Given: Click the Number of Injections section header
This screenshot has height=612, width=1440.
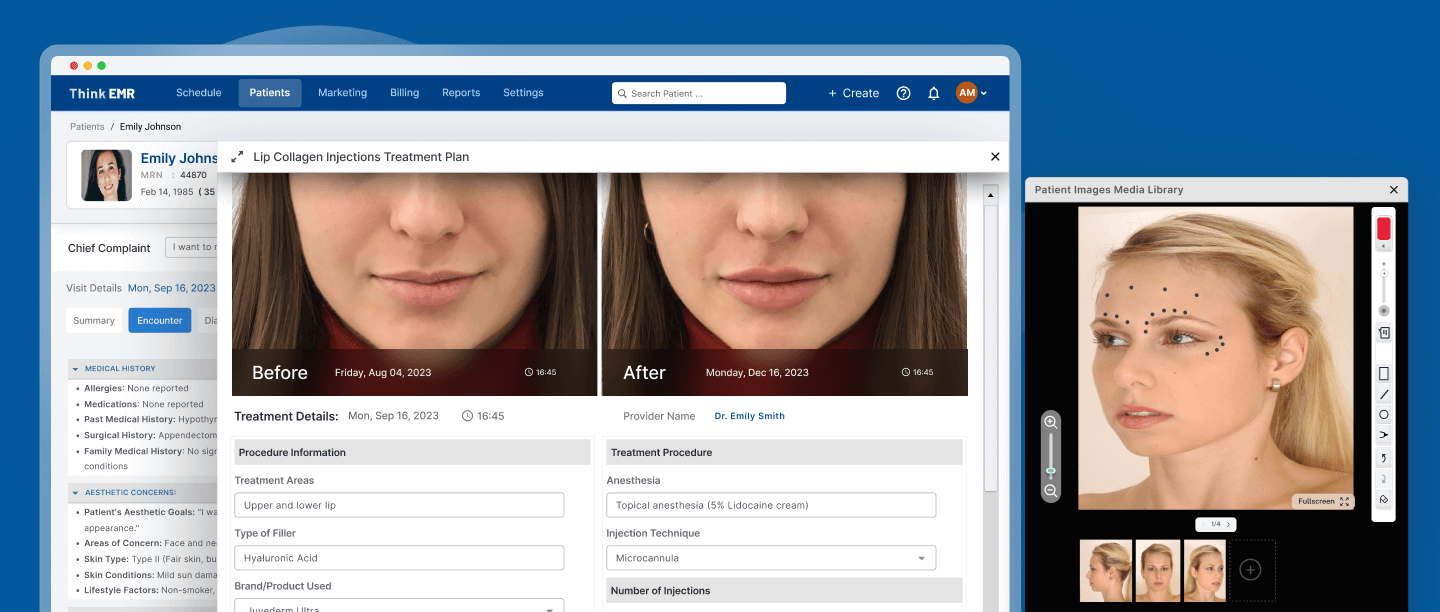Looking at the screenshot, I should click(784, 590).
